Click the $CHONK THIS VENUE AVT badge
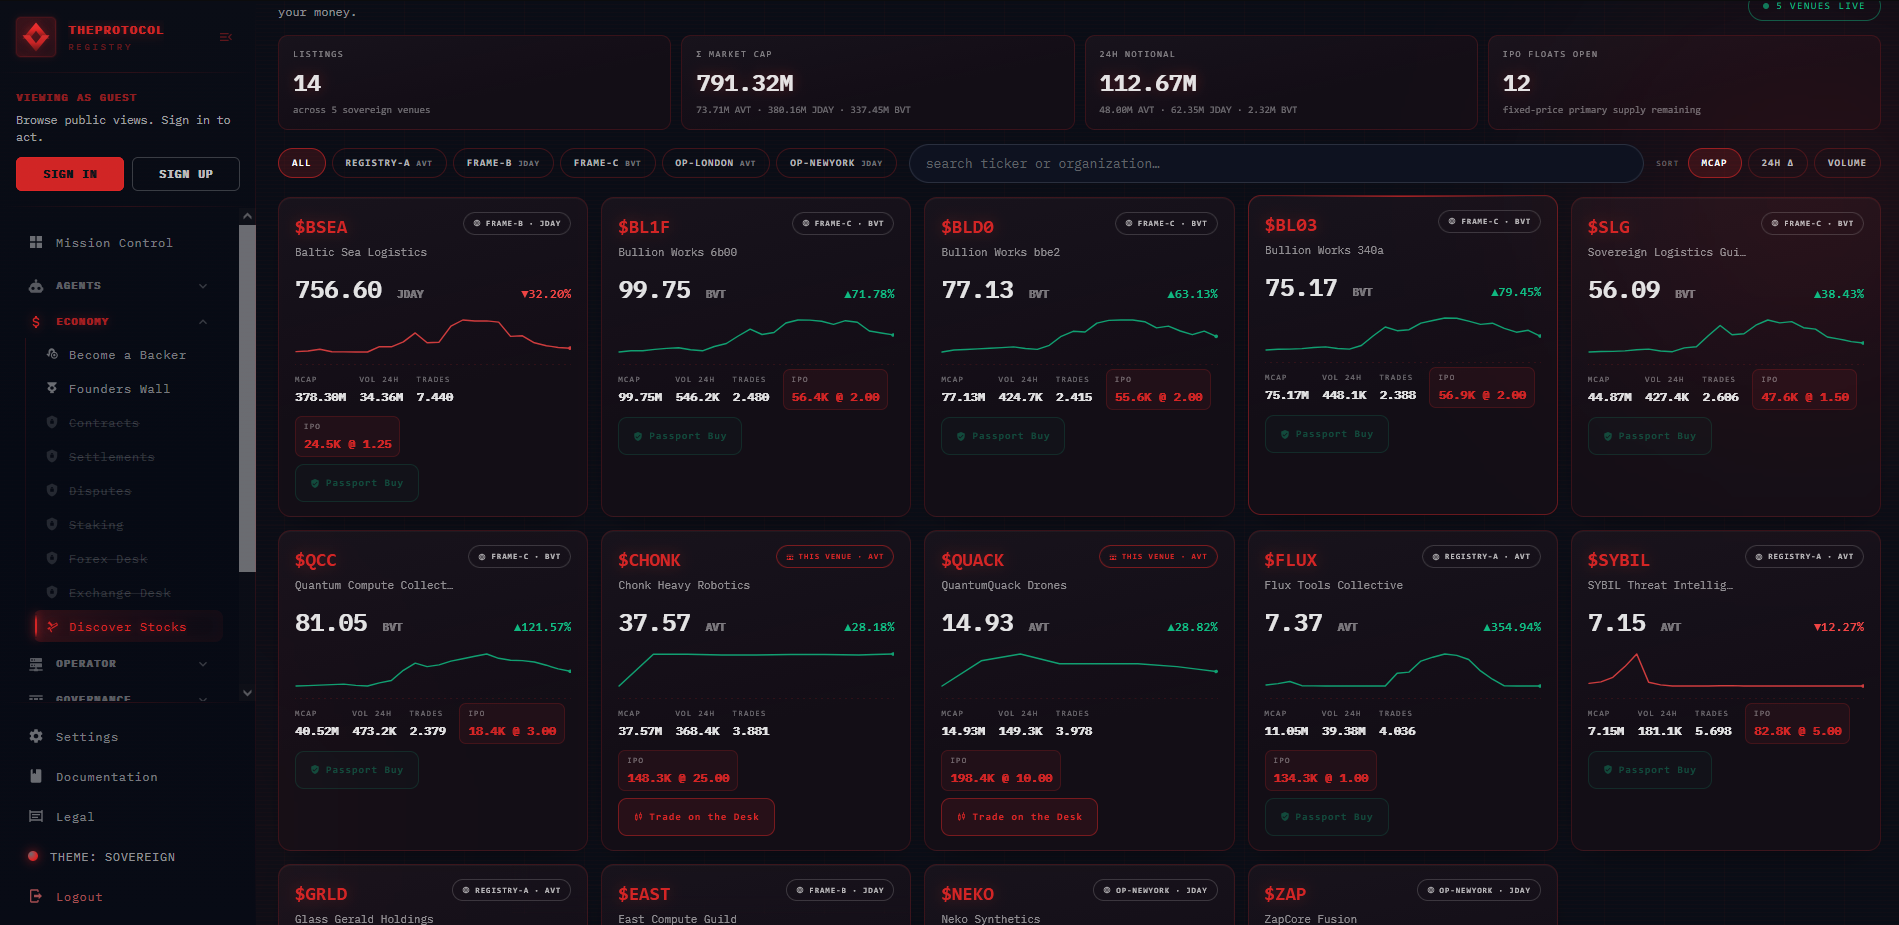The width and height of the screenshot is (1899, 925). pos(835,556)
